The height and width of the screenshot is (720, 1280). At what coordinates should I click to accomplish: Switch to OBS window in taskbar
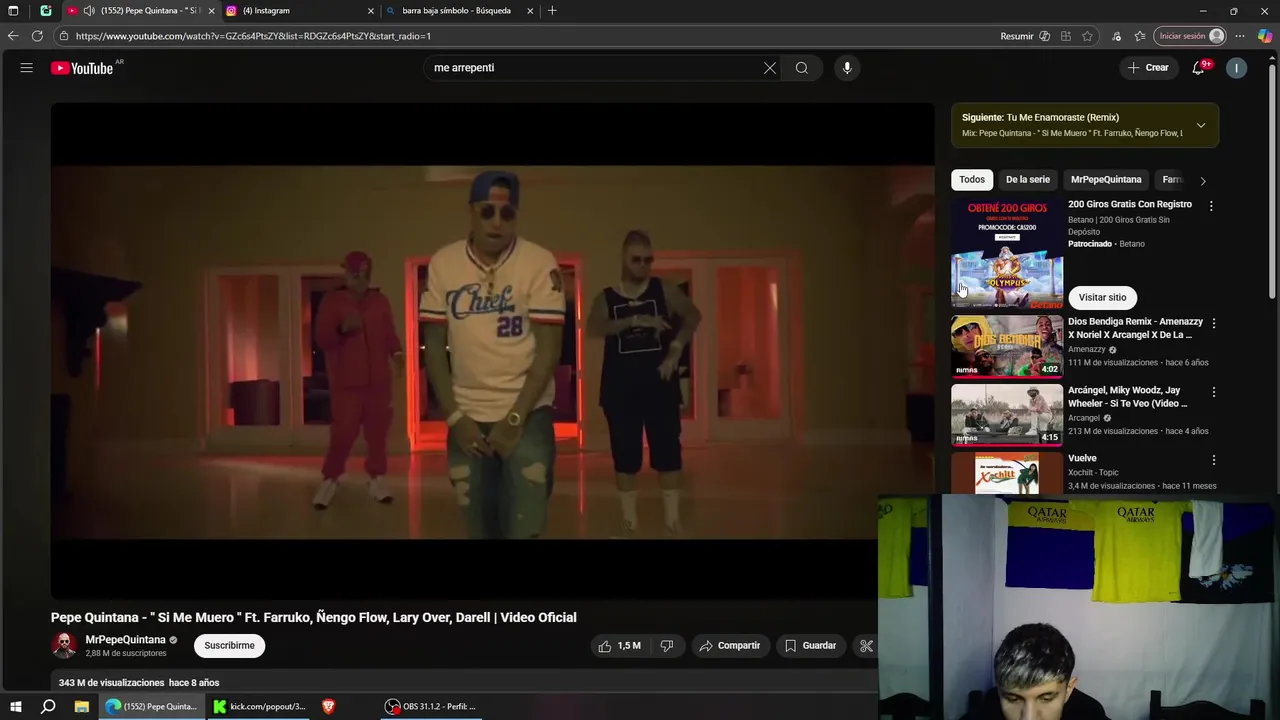tap(432, 706)
